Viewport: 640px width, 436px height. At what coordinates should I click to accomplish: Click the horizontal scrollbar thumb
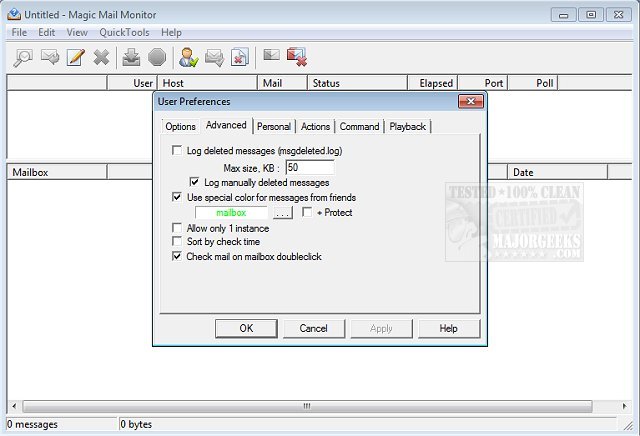307,406
